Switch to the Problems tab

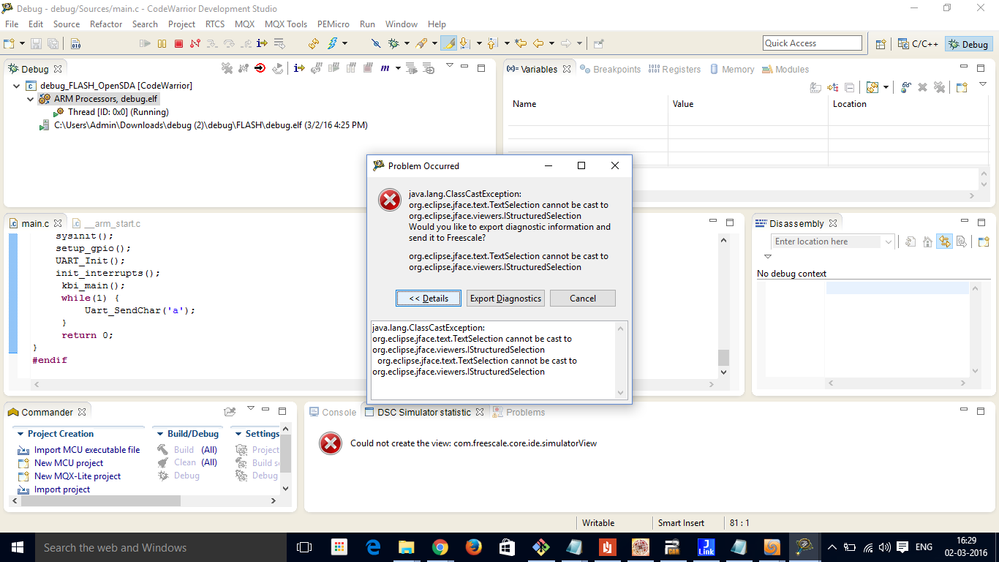519,412
